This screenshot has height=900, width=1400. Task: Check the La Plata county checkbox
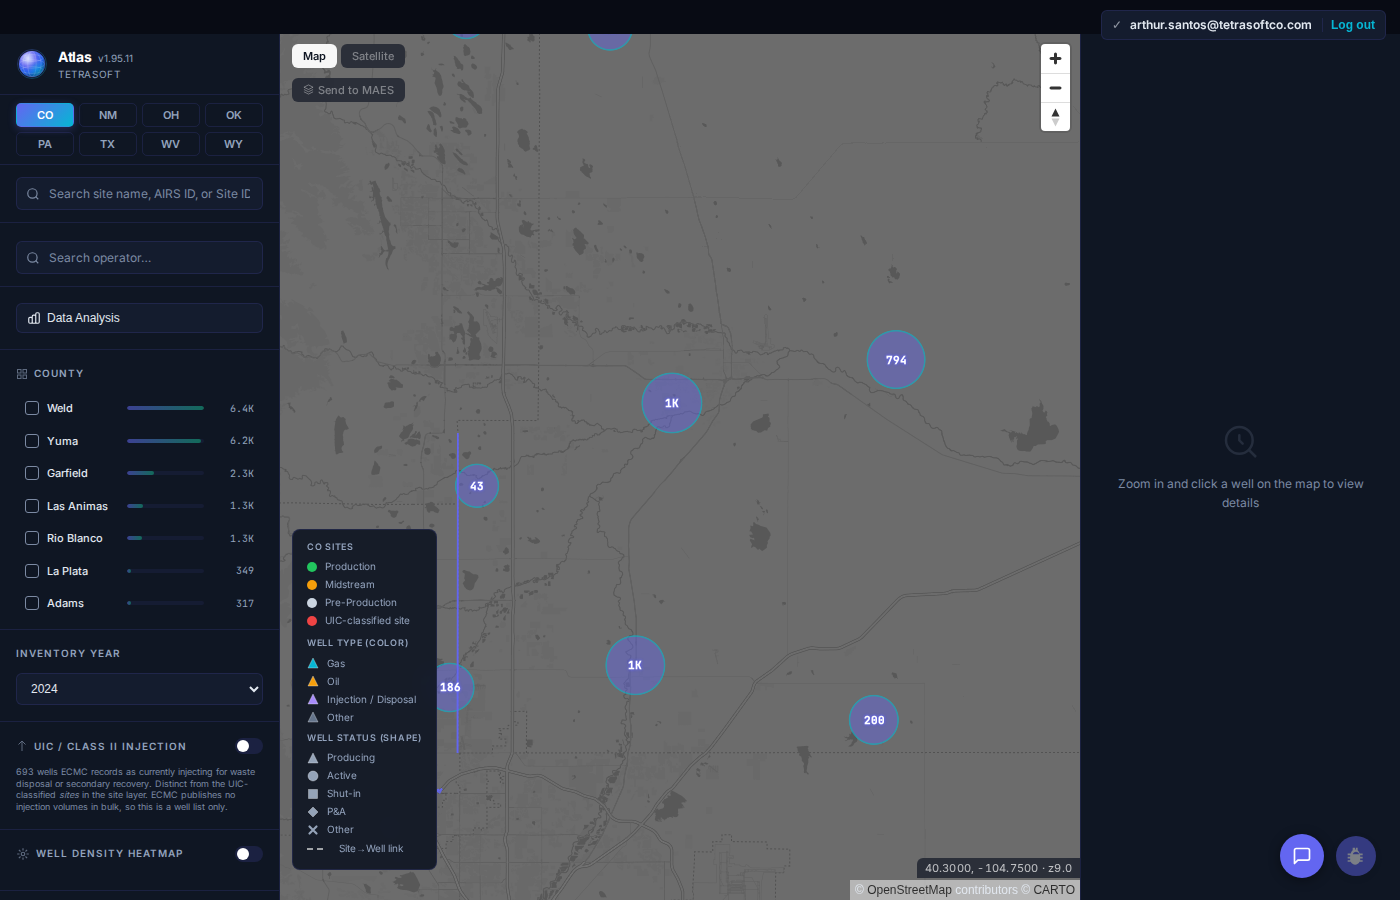click(32, 571)
